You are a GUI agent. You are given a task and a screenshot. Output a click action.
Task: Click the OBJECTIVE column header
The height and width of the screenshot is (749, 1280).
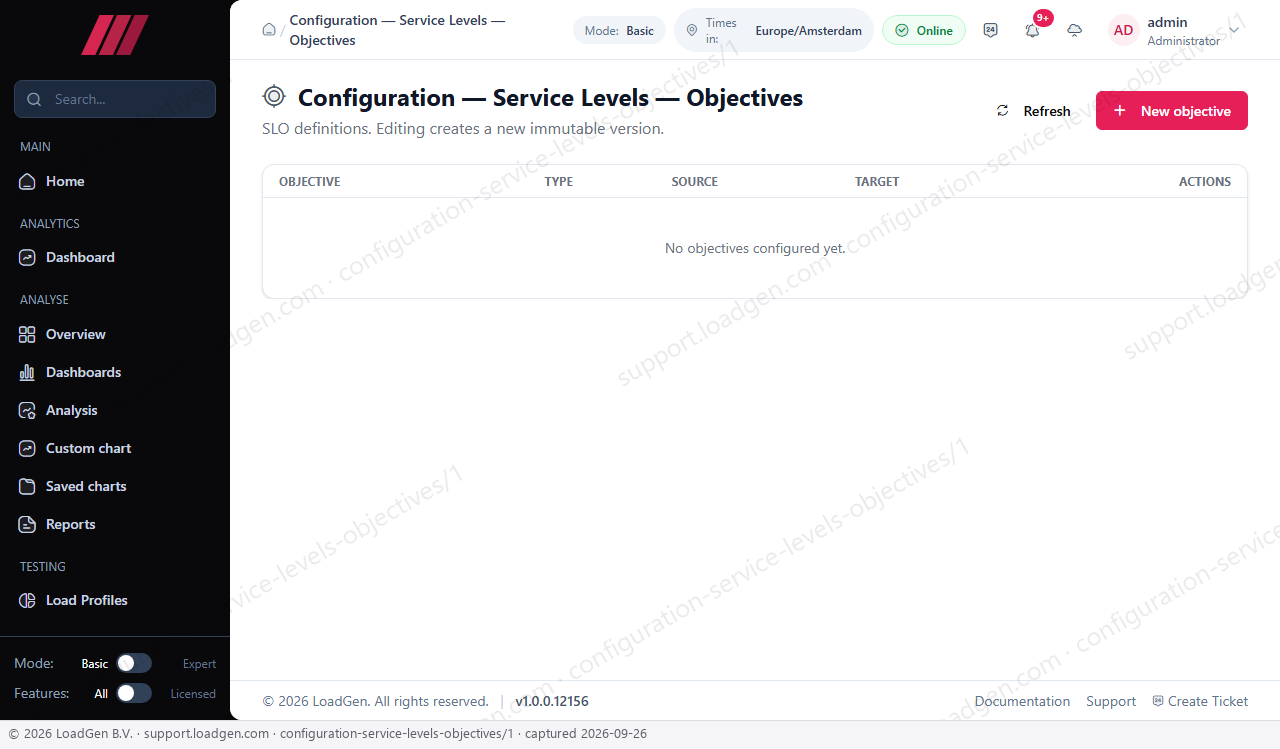click(310, 182)
